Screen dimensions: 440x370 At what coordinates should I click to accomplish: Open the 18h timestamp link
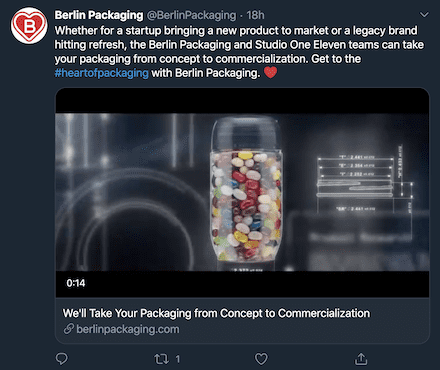tap(255, 15)
